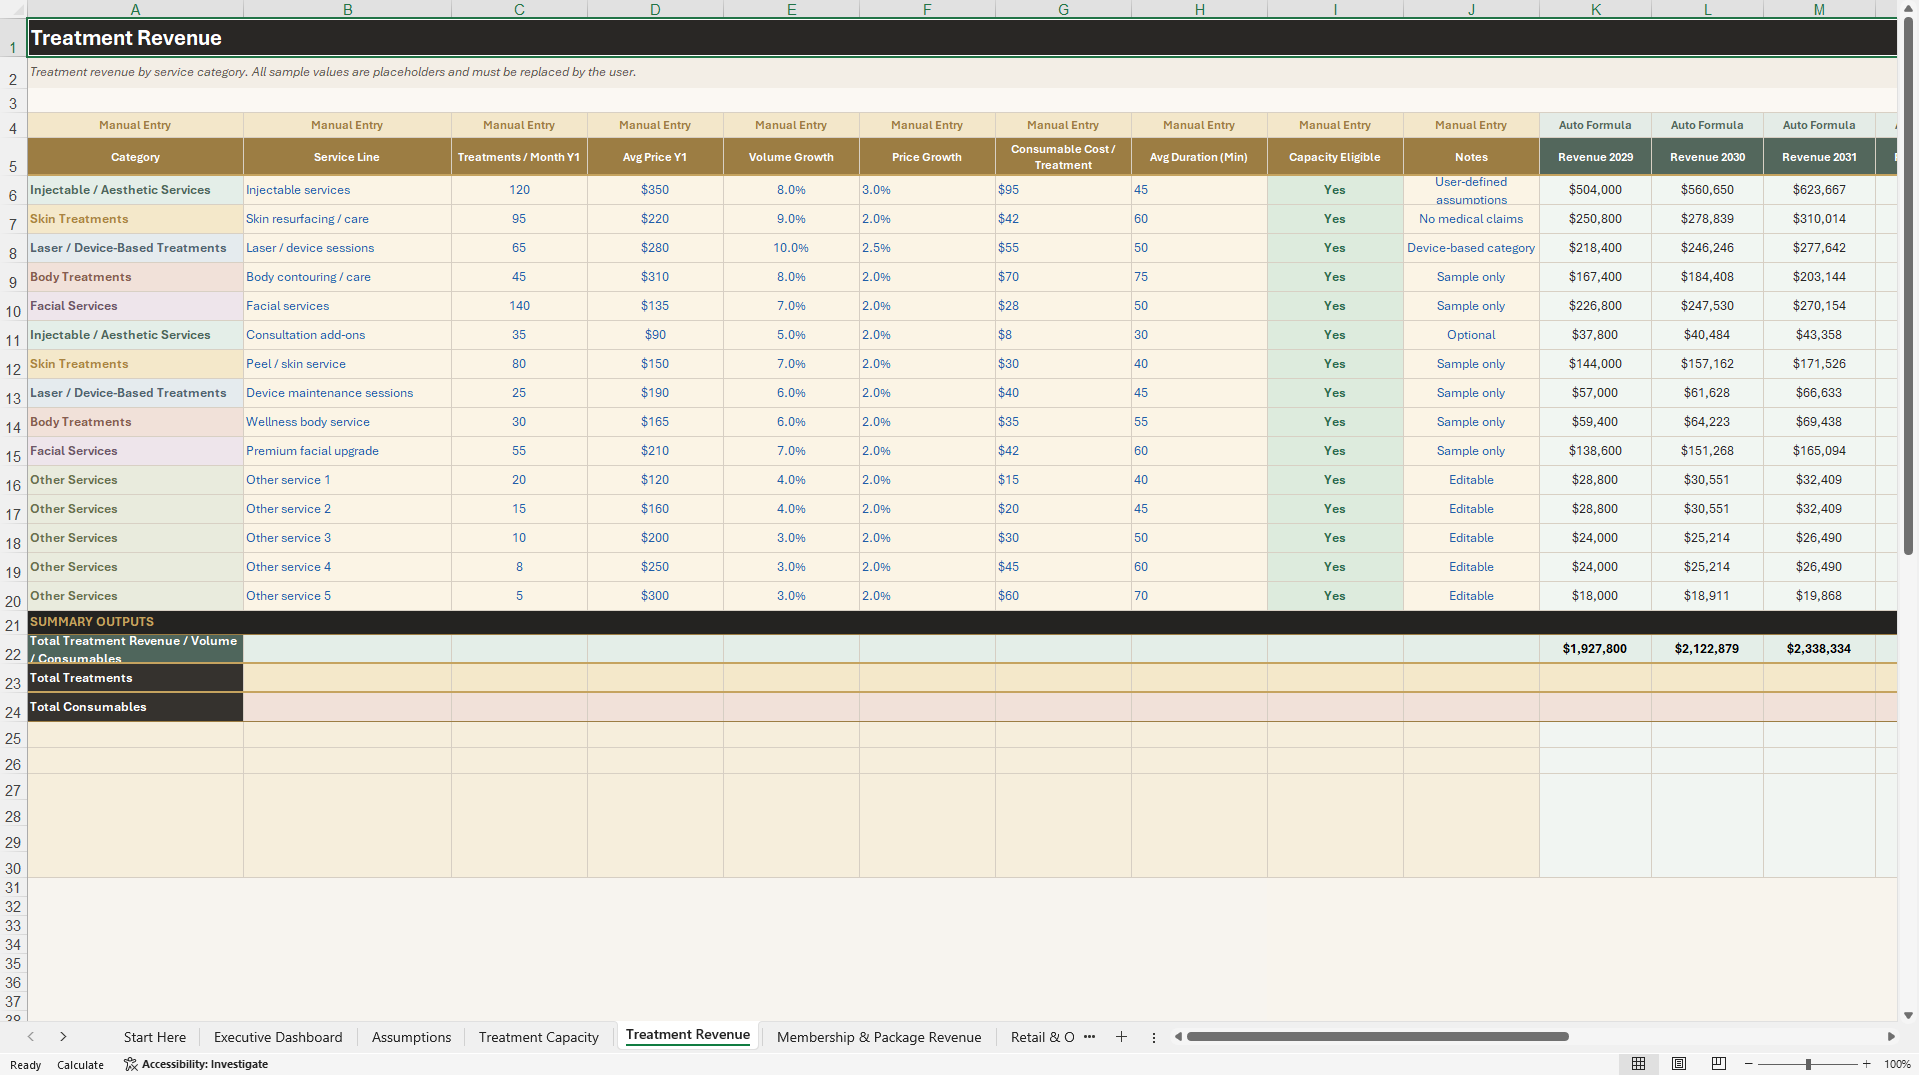Open the Start Here sheet
This screenshot has height=1075, width=1919.
(155, 1037)
